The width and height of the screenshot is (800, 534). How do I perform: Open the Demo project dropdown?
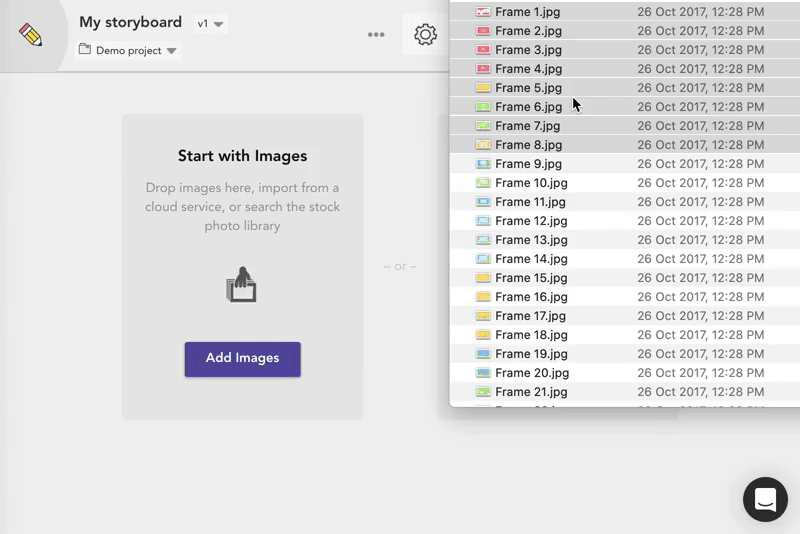[x=128, y=51]
